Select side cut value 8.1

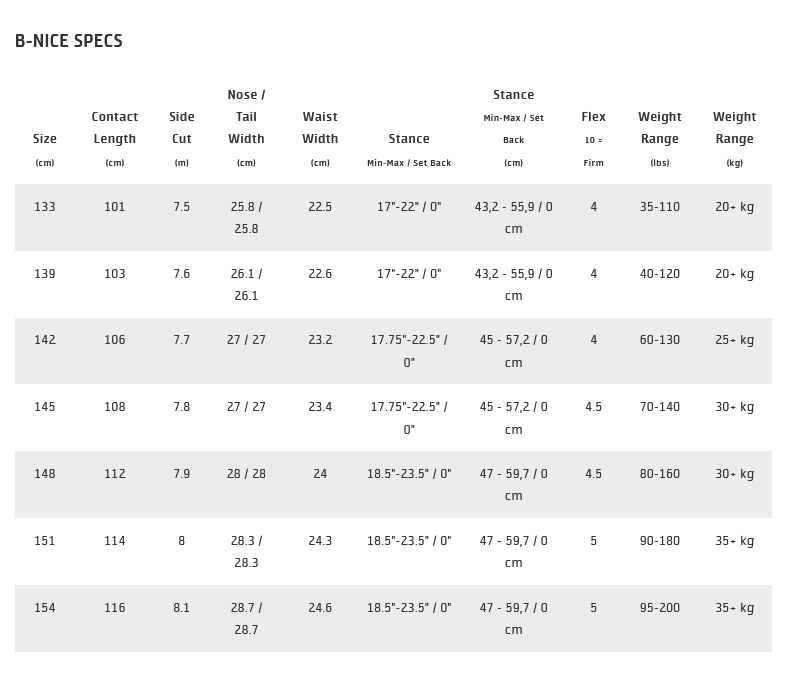coord(181,608)
